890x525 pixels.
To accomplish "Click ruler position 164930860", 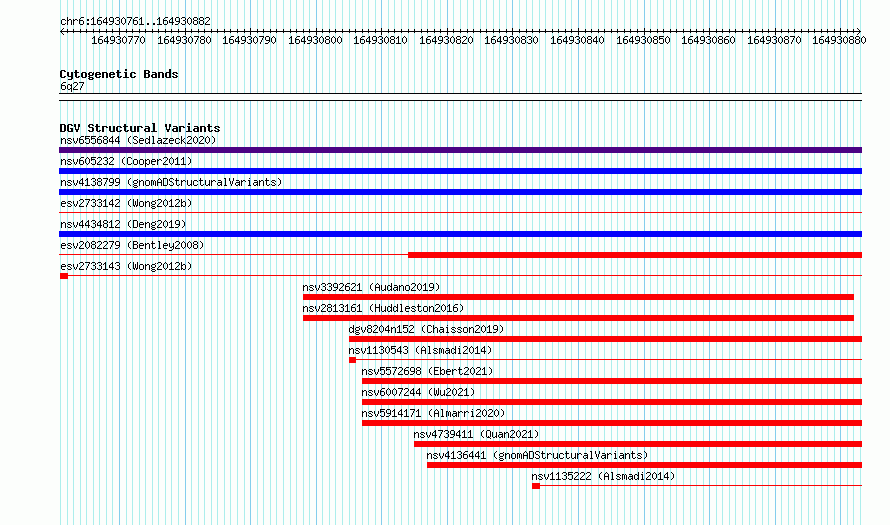I will (x=708, y=40).
